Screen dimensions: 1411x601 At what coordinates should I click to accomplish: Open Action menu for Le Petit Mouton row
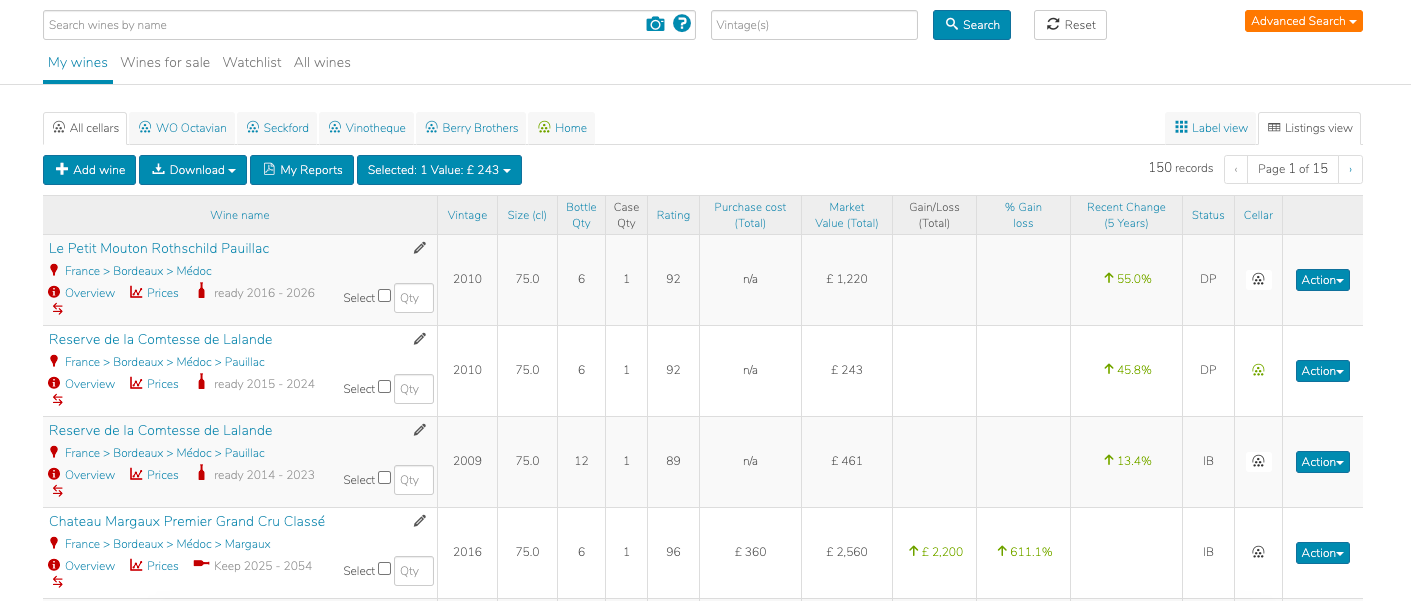[x=1322, y=280]
